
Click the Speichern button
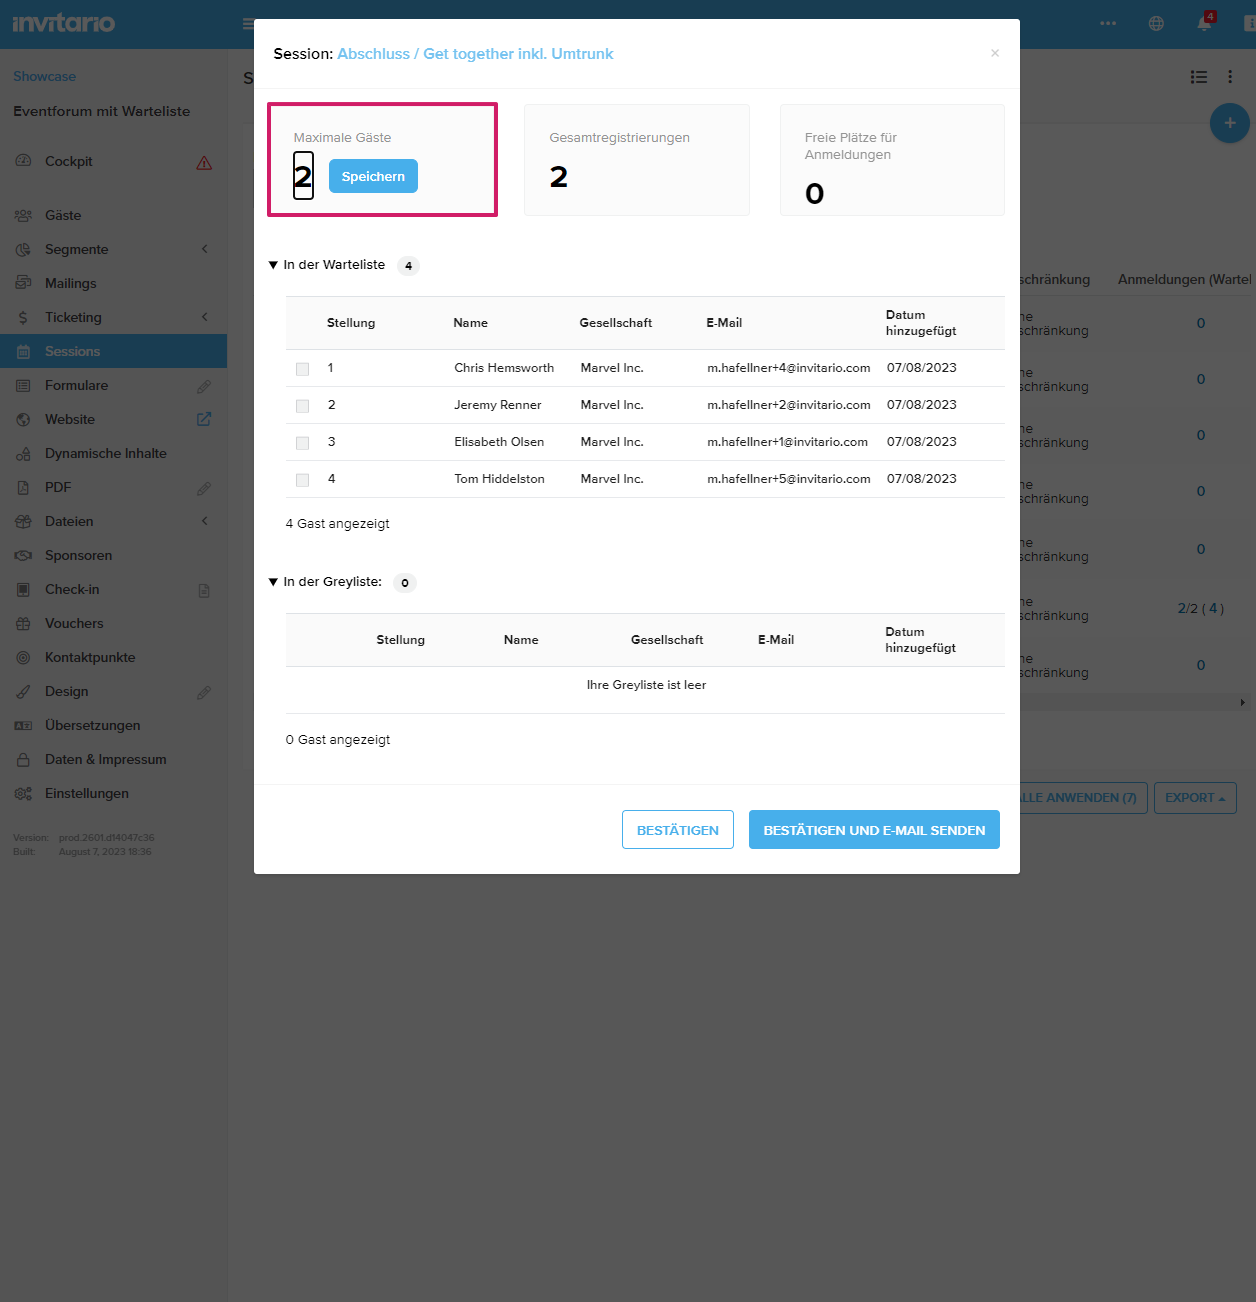point(373,177)
